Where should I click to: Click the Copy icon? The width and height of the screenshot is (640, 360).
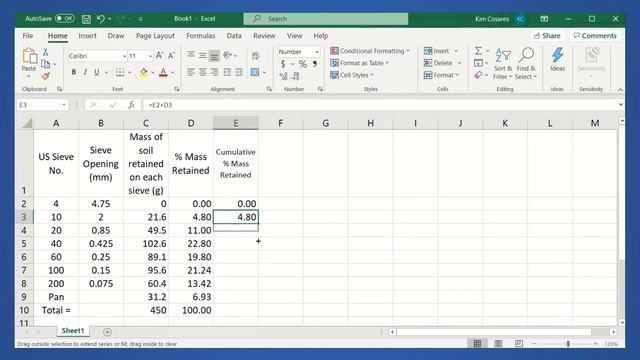pos(46,64)
